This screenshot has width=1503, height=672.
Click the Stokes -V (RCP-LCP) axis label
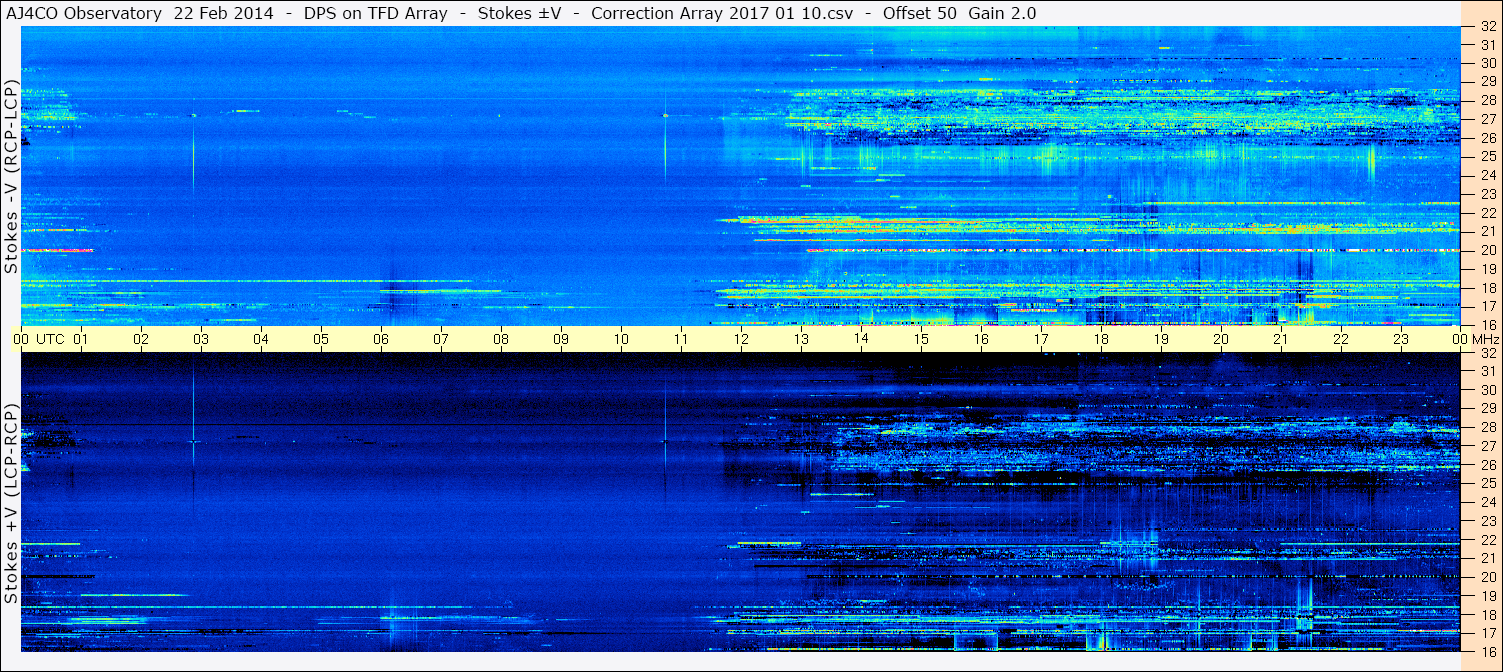(12, 177)
